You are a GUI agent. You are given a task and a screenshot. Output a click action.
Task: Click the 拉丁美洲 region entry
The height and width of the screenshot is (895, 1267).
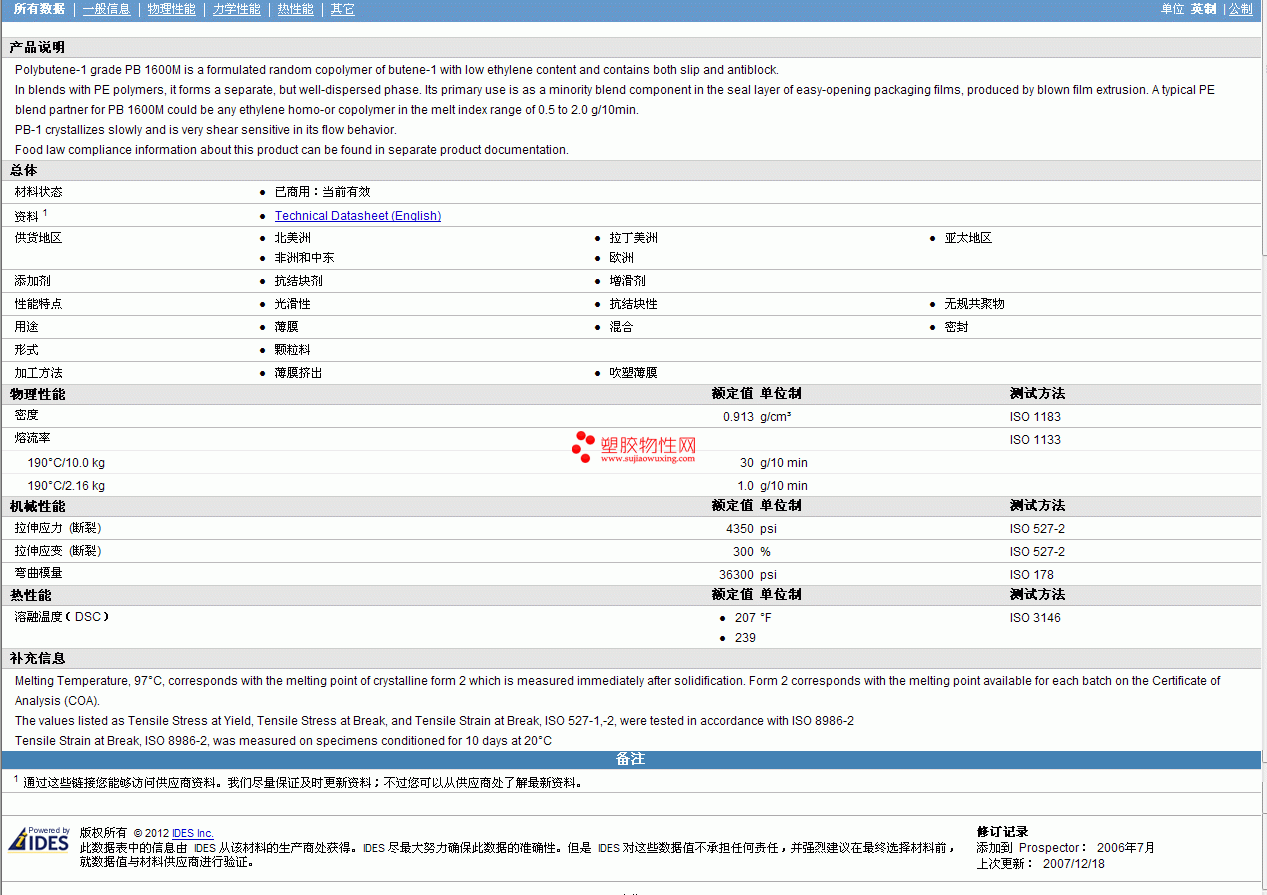pos(634,238)
